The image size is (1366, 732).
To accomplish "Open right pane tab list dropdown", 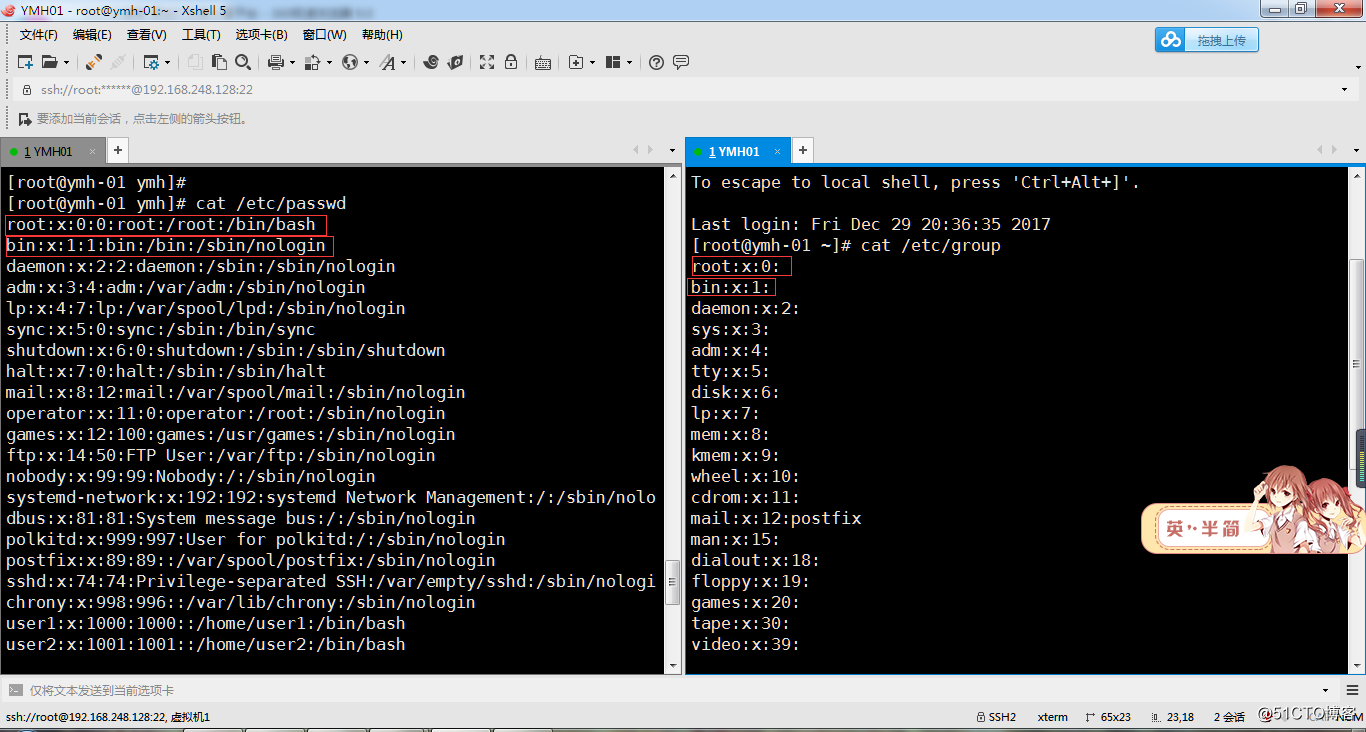I will pos(1357,151).
